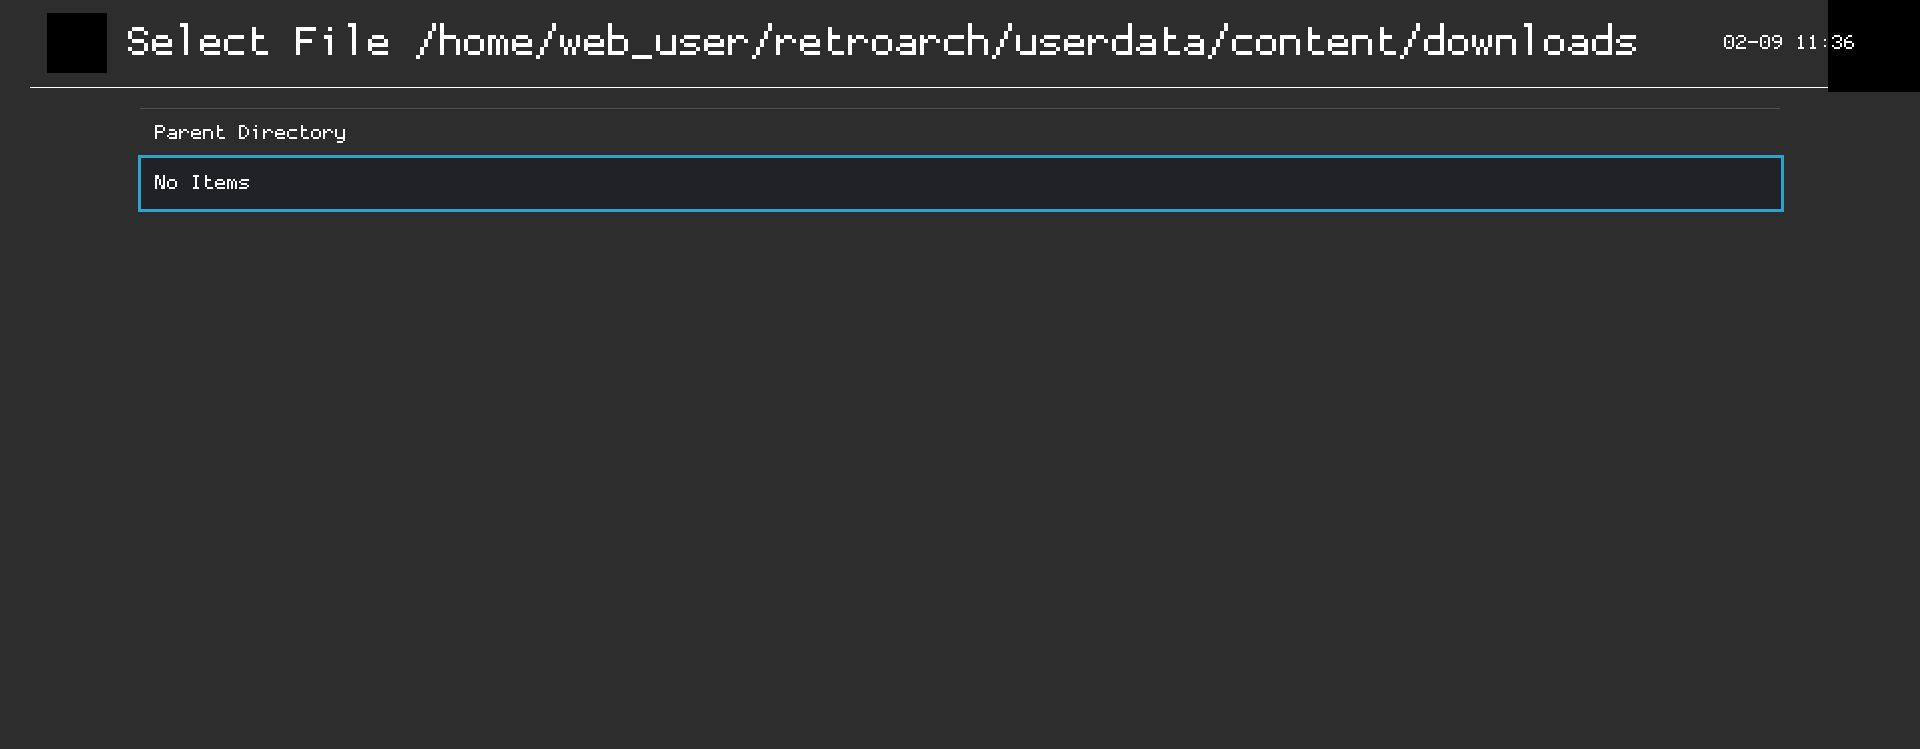Click the content segment of the path

coord(1315,41)
